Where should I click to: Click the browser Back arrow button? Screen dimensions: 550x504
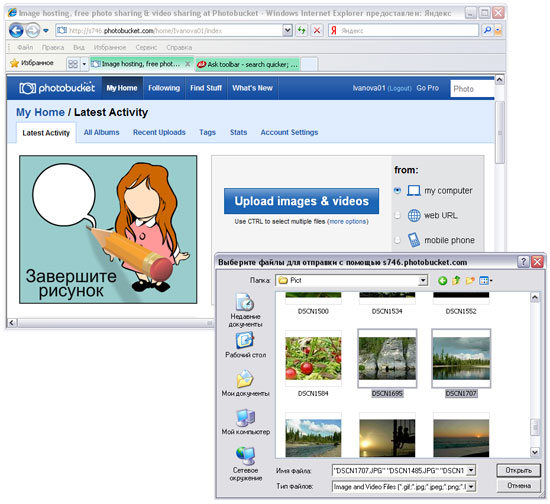(x=16, y=31)
